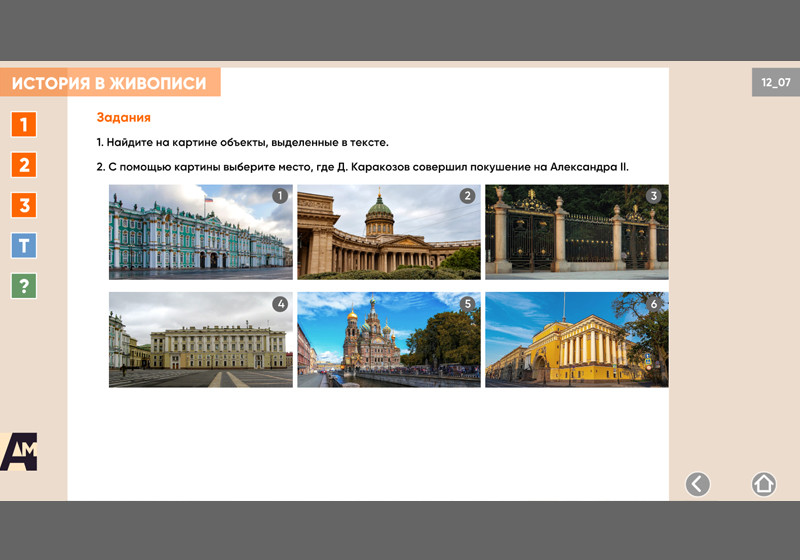
Task: Click the 'История в живописи' header
Action: point(110,83)
